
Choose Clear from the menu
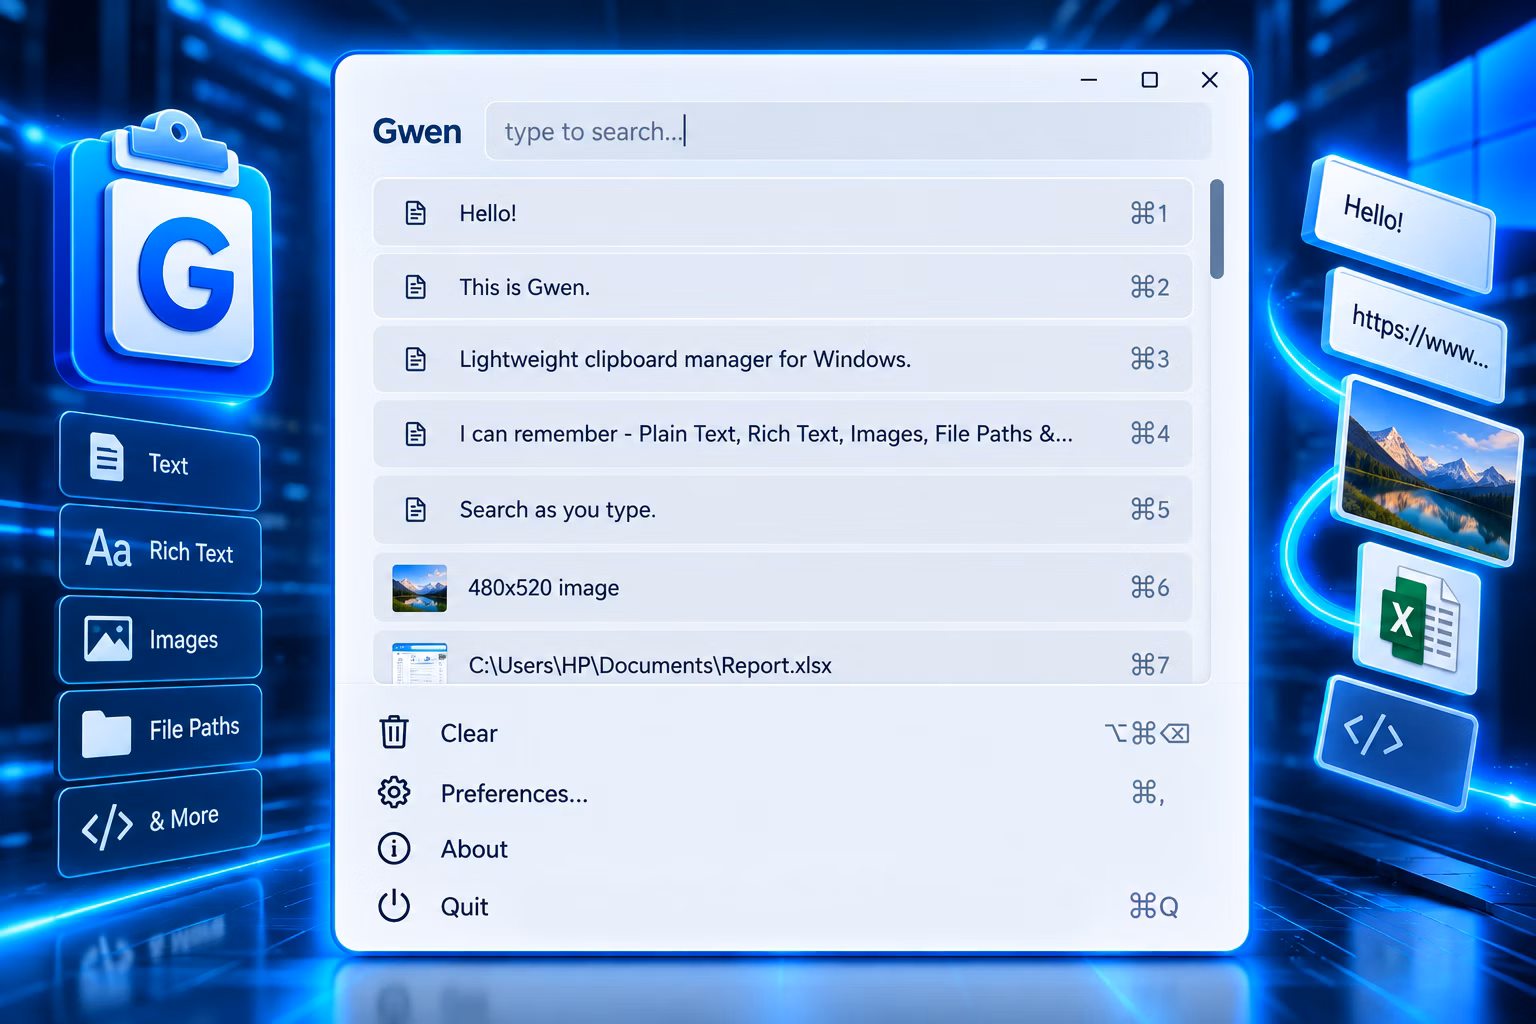point(783,733)
